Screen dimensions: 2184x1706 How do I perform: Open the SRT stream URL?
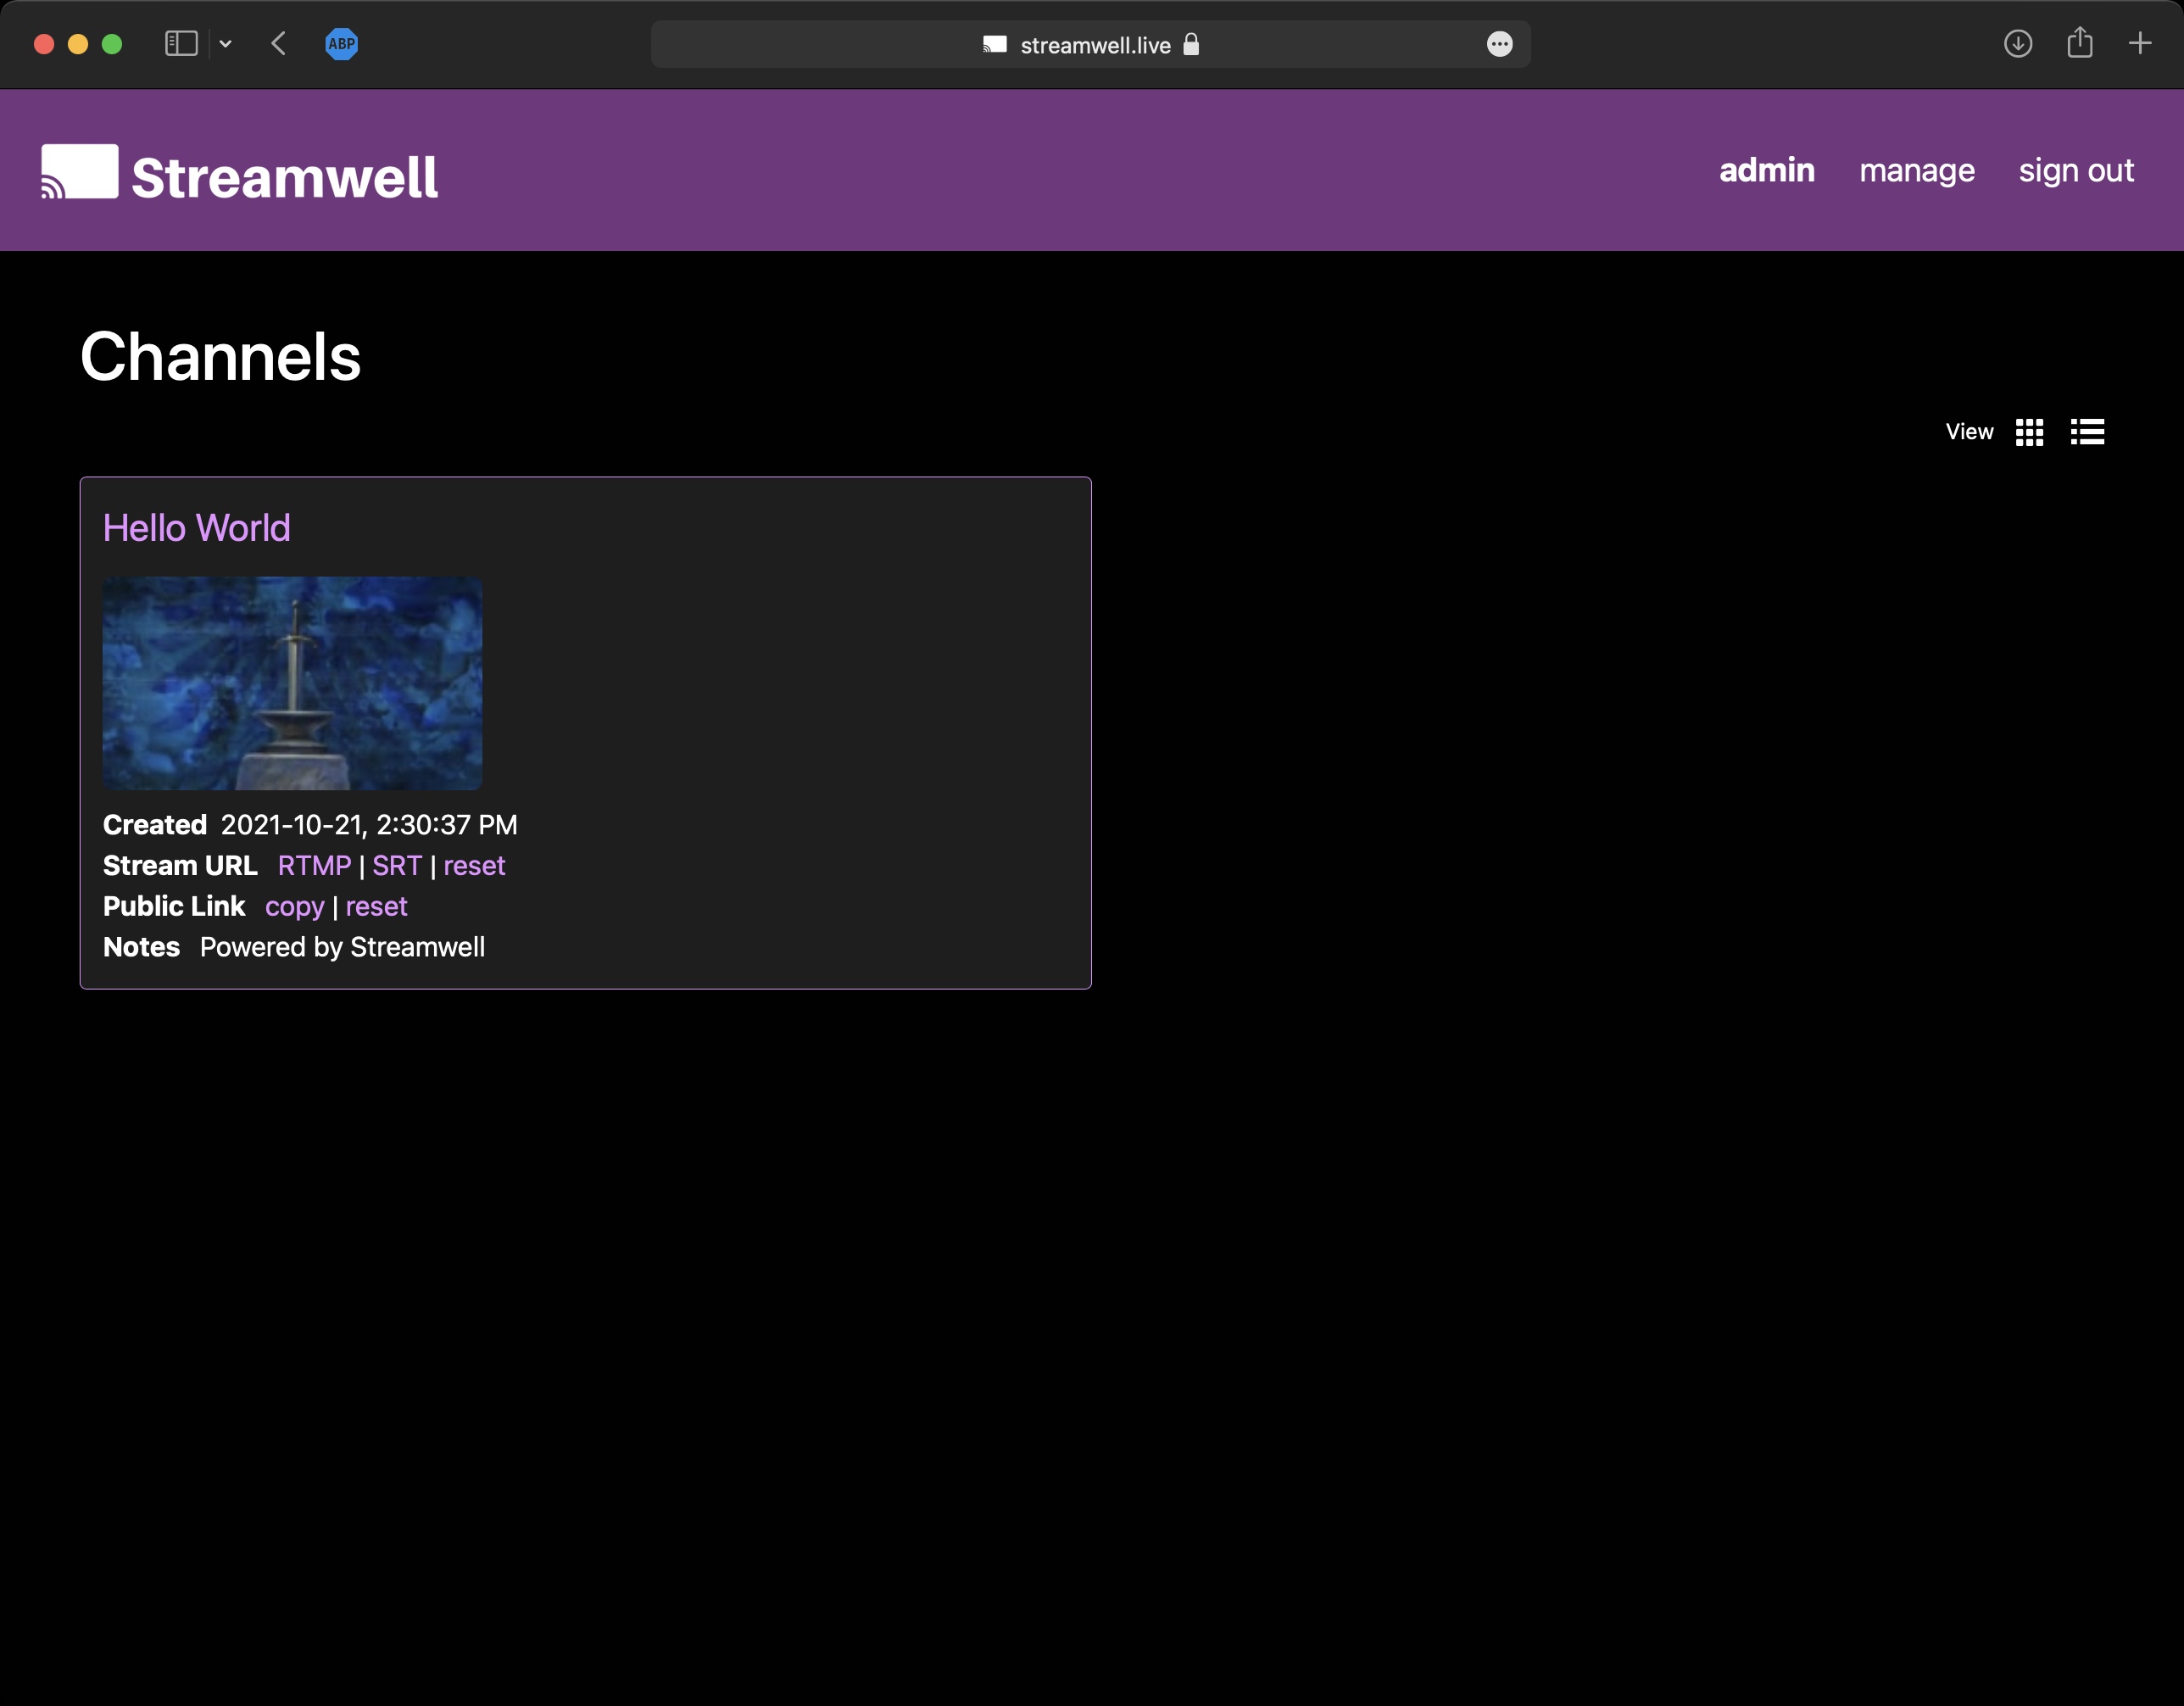[x=397, y=865]
